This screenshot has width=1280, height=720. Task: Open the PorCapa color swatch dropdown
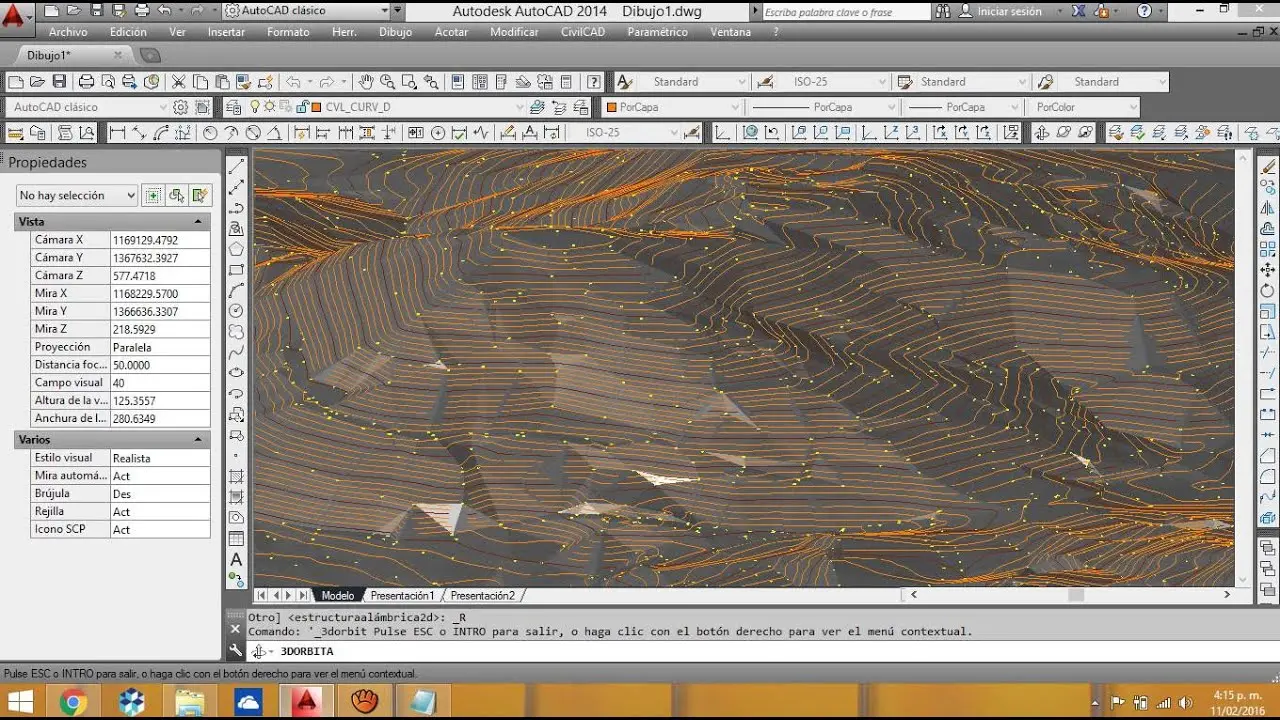click(x=671, y=107)
